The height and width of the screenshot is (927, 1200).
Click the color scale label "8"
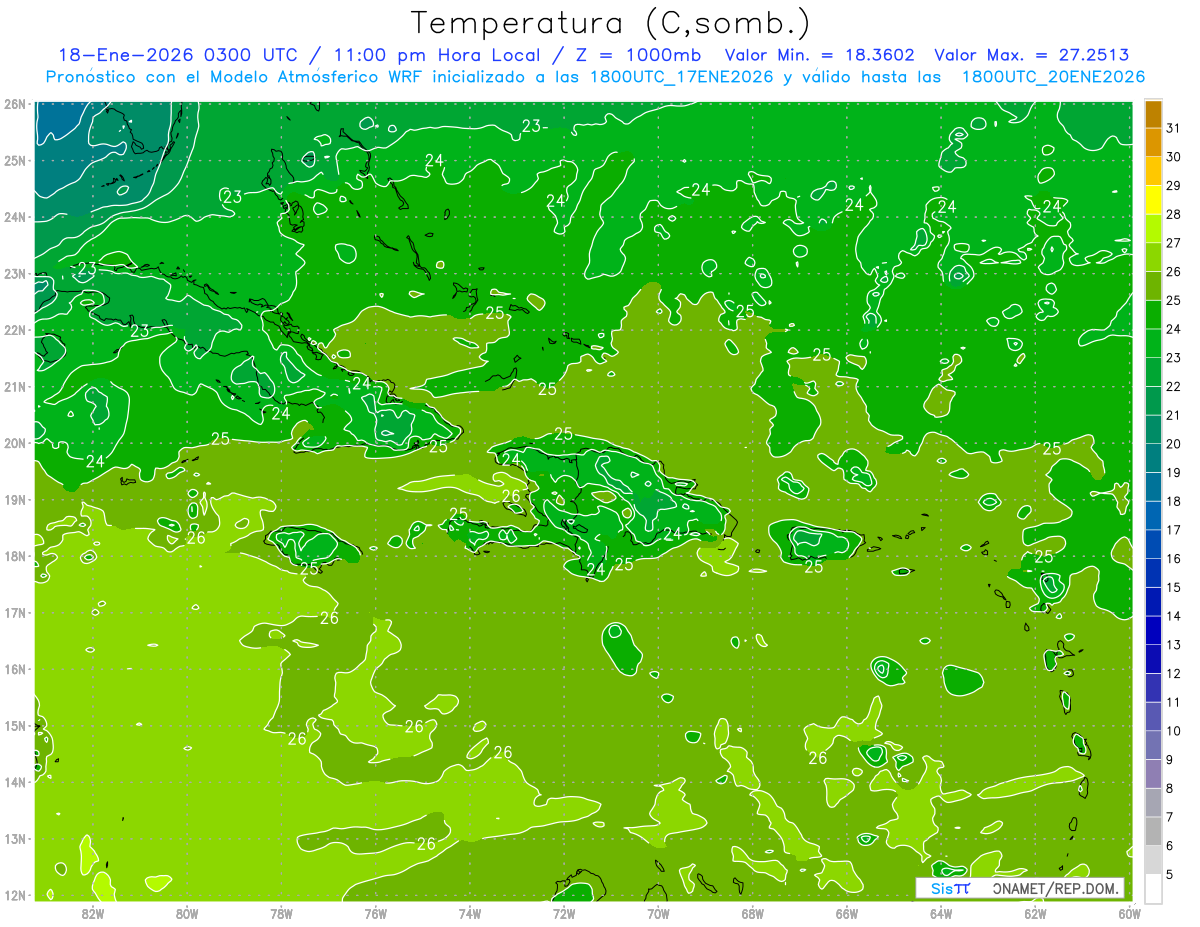click(1169, 788)
